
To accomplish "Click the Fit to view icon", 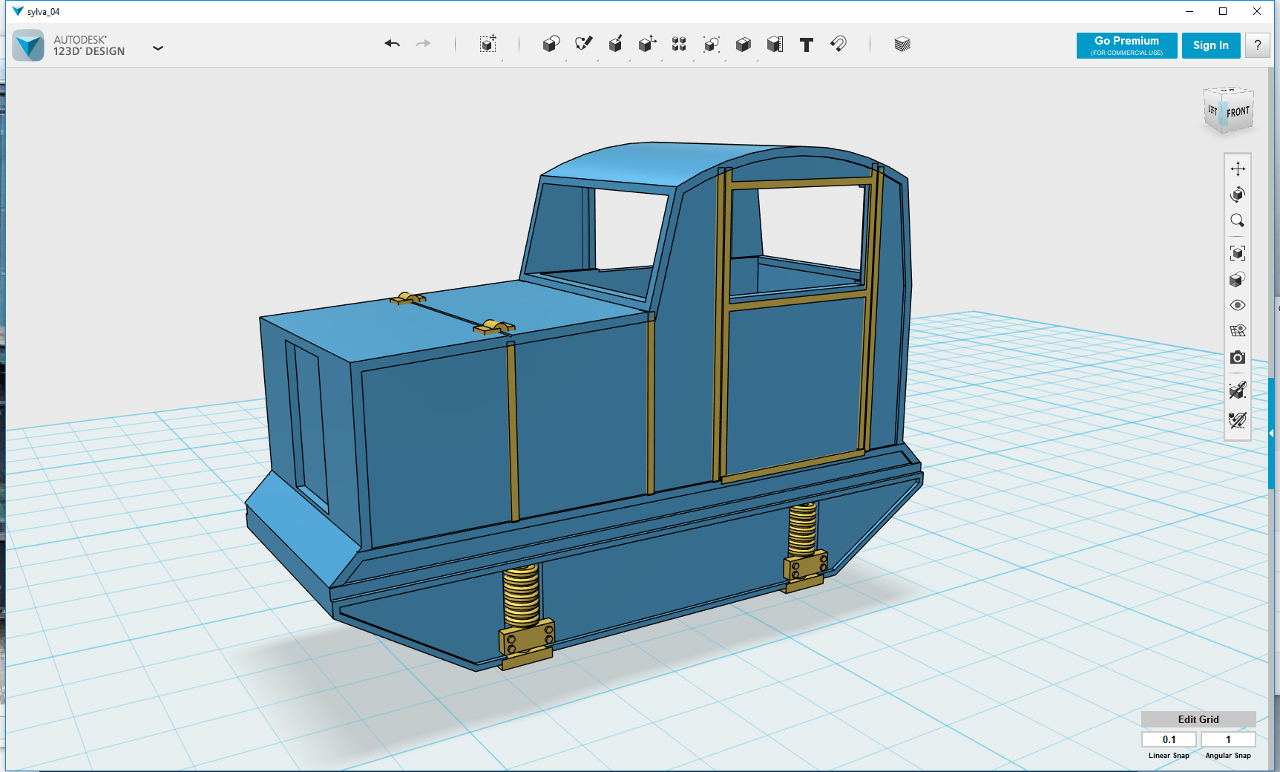I will point(1238,253).
